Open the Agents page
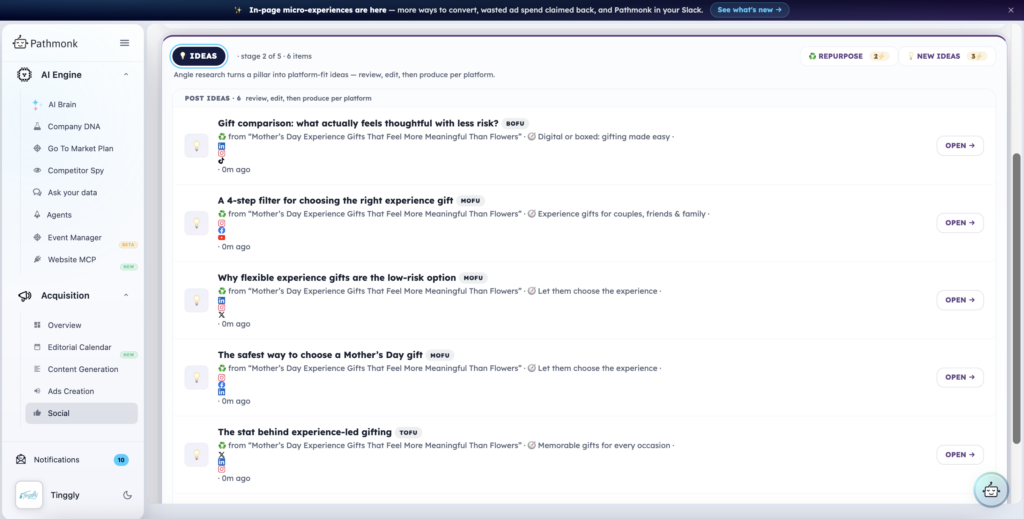 click(x=59, y=215)
